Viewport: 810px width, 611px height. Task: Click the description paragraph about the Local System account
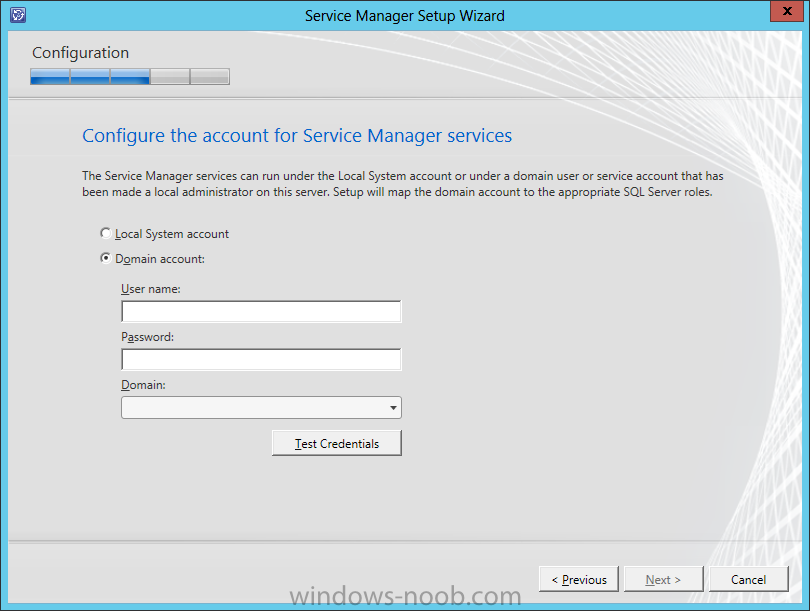point(402,184)
